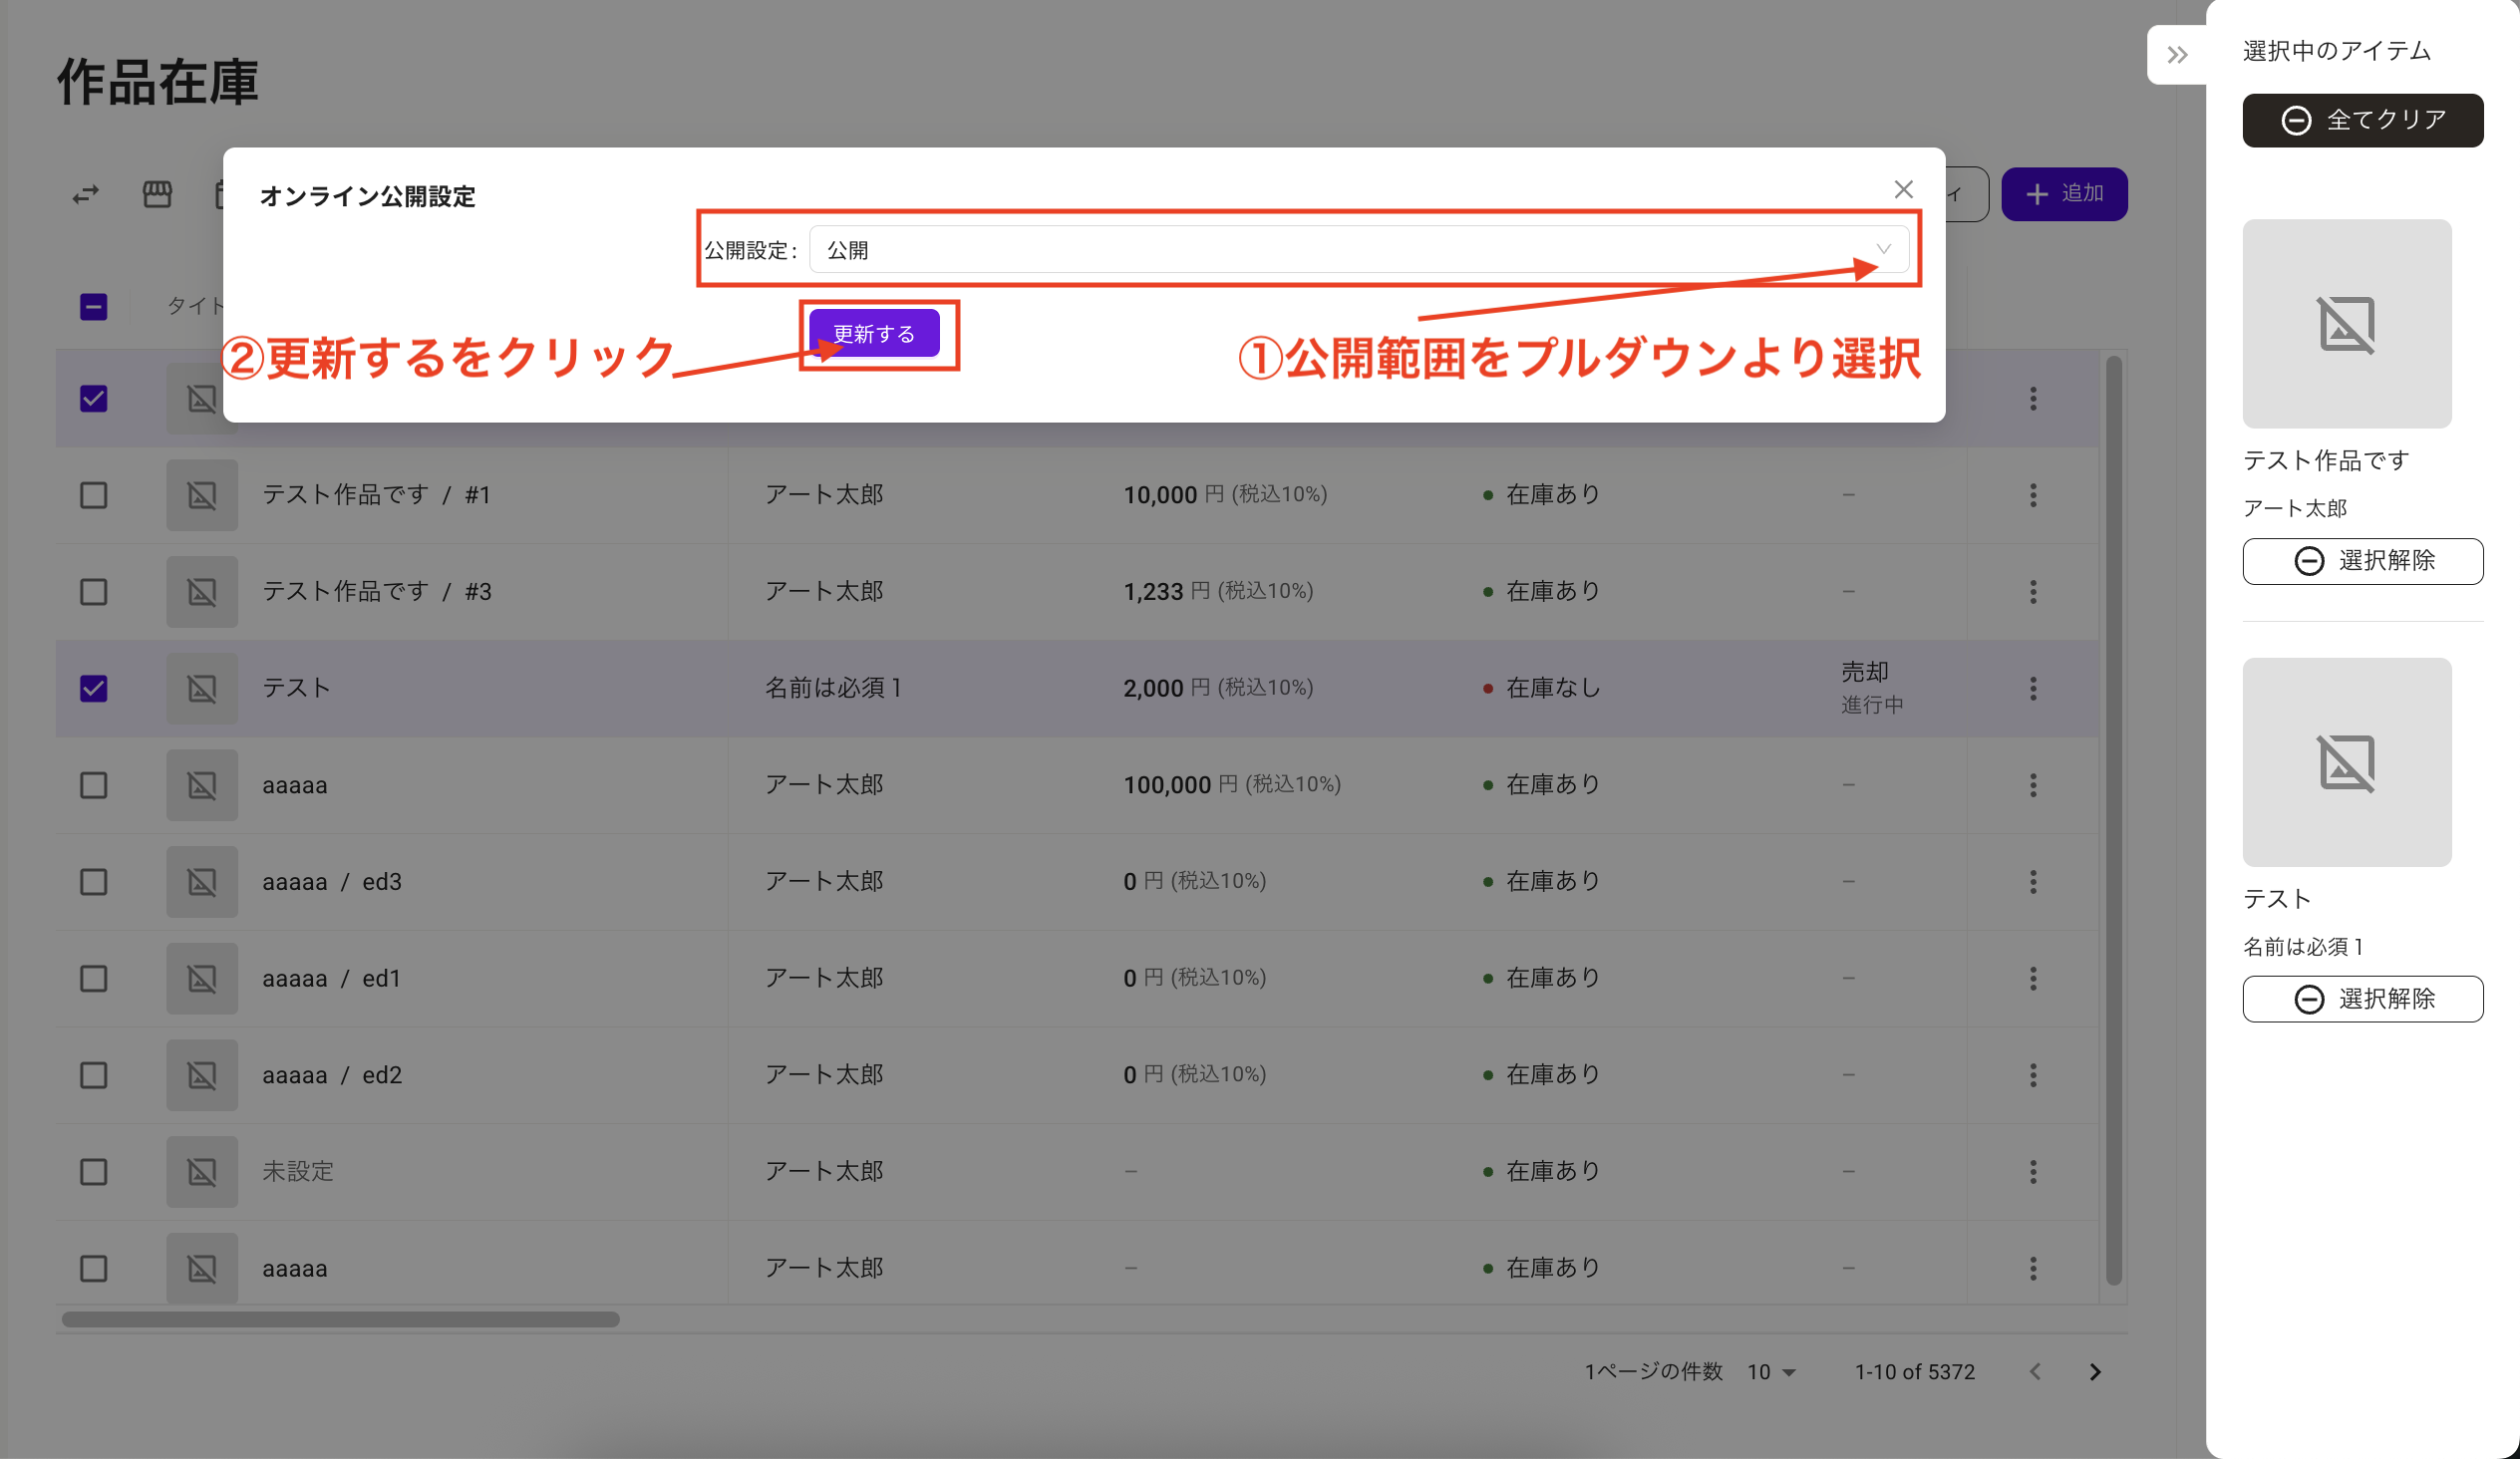Collapse the selected items panel with the double-chevron
Screen dimensions: 2520x1459
pyautogui.click(x=2176, y=54)
